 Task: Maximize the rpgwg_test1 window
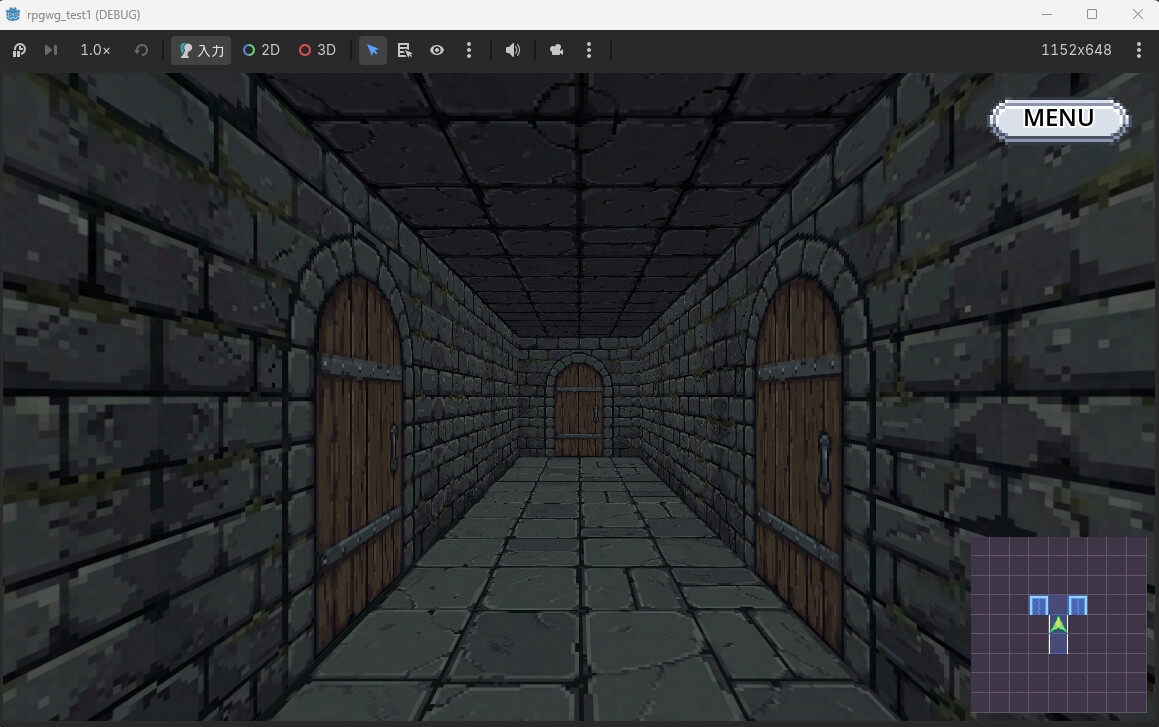(x=1092, y=14)
